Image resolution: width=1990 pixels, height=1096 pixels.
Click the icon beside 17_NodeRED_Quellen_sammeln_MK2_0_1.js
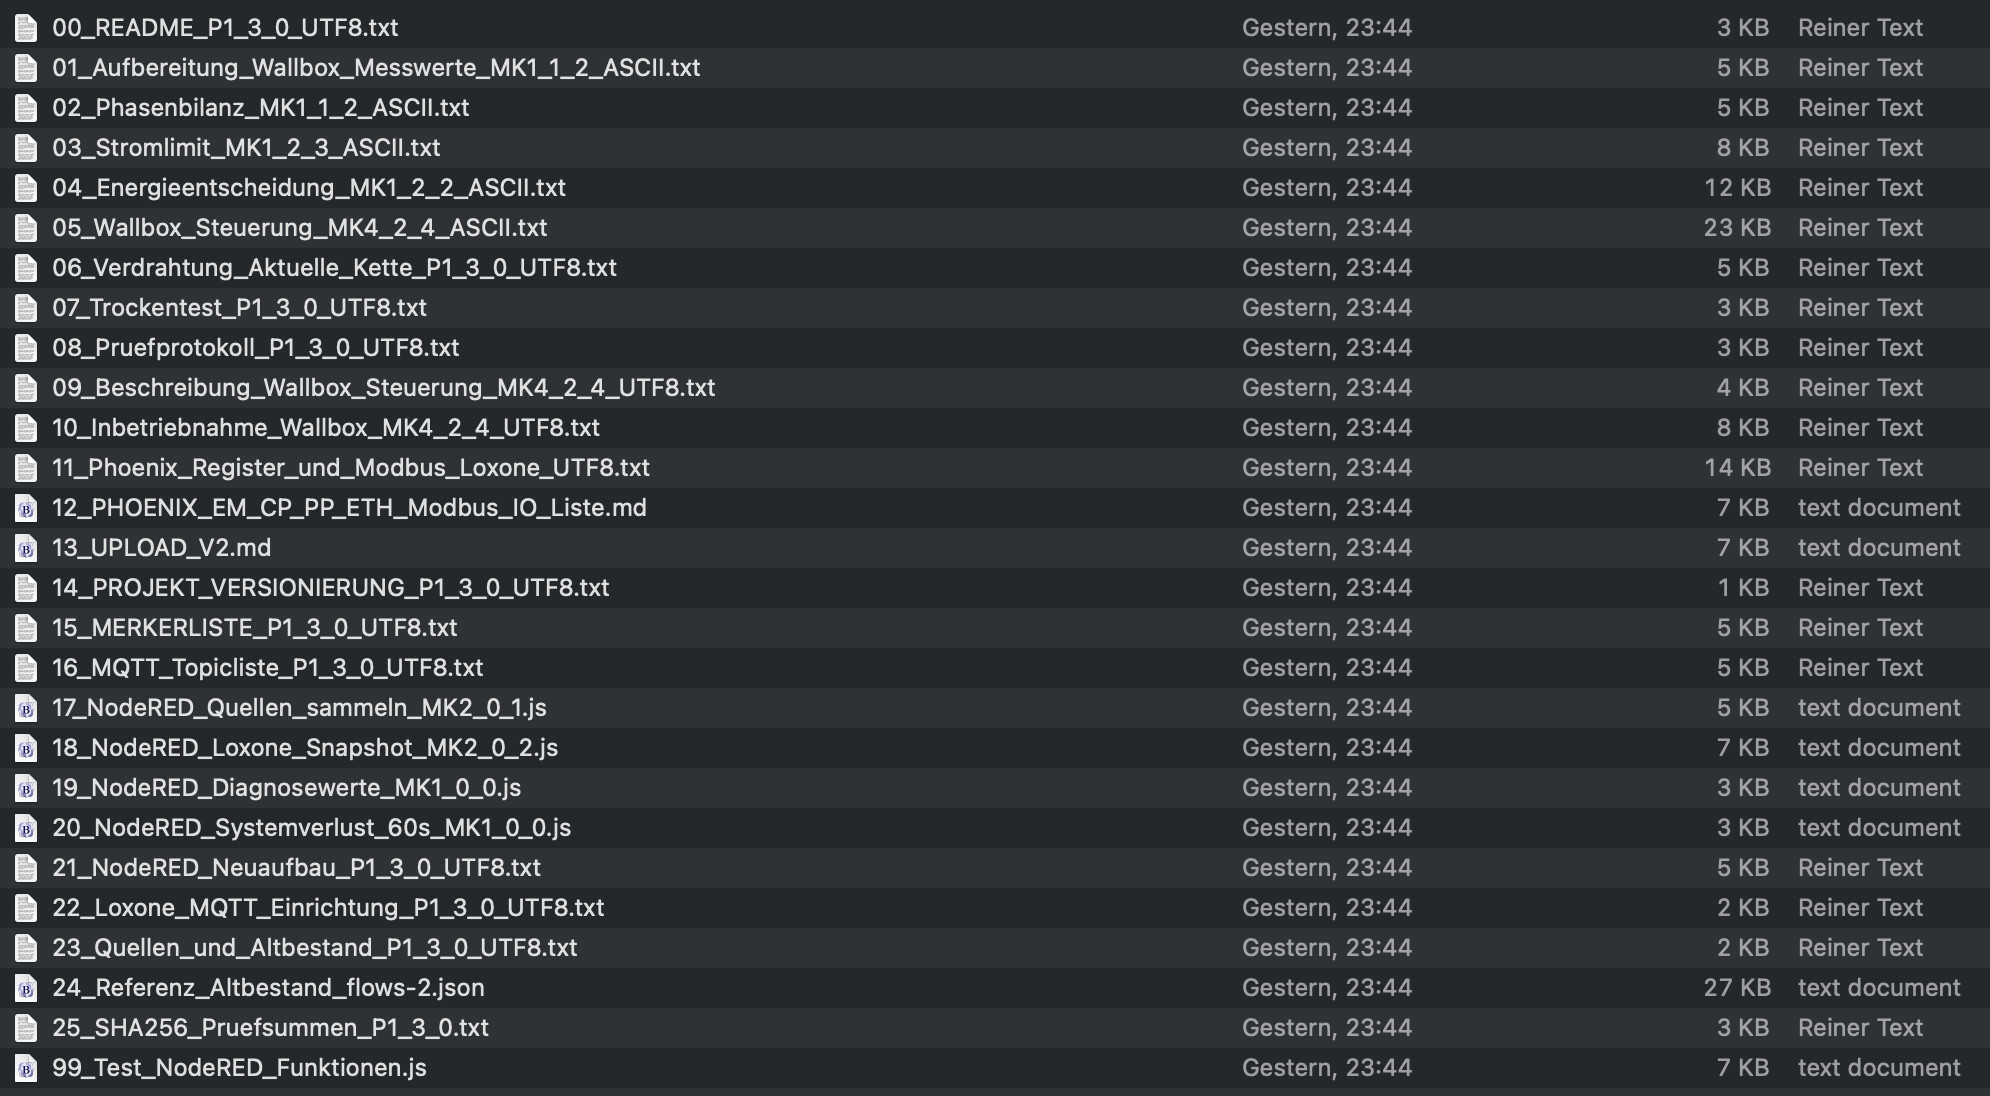pyautogui.click(x=26, y=708)
